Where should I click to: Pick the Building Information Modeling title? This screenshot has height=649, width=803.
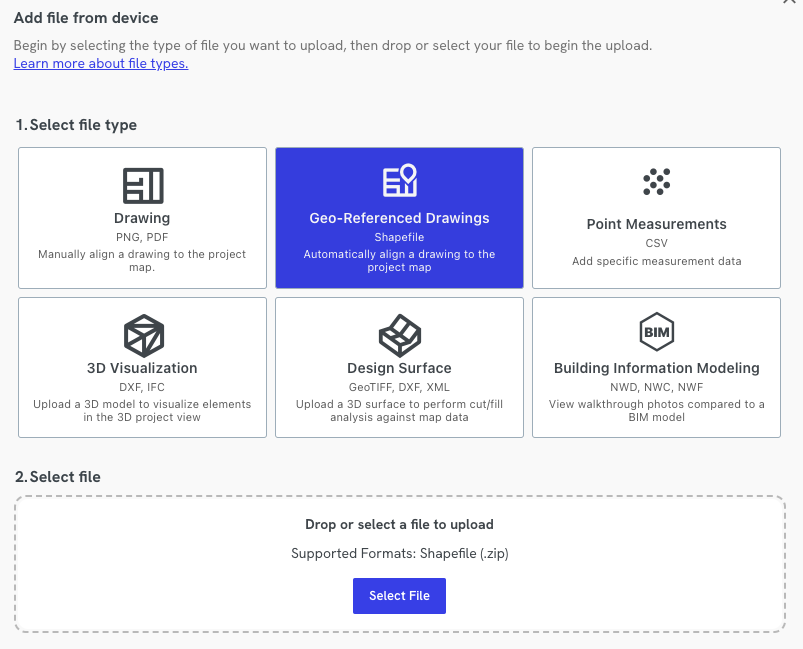point(656,368)
